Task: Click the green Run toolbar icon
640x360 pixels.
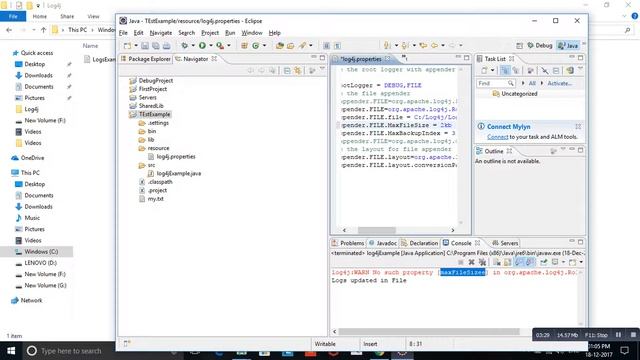Action: point(202,46)
